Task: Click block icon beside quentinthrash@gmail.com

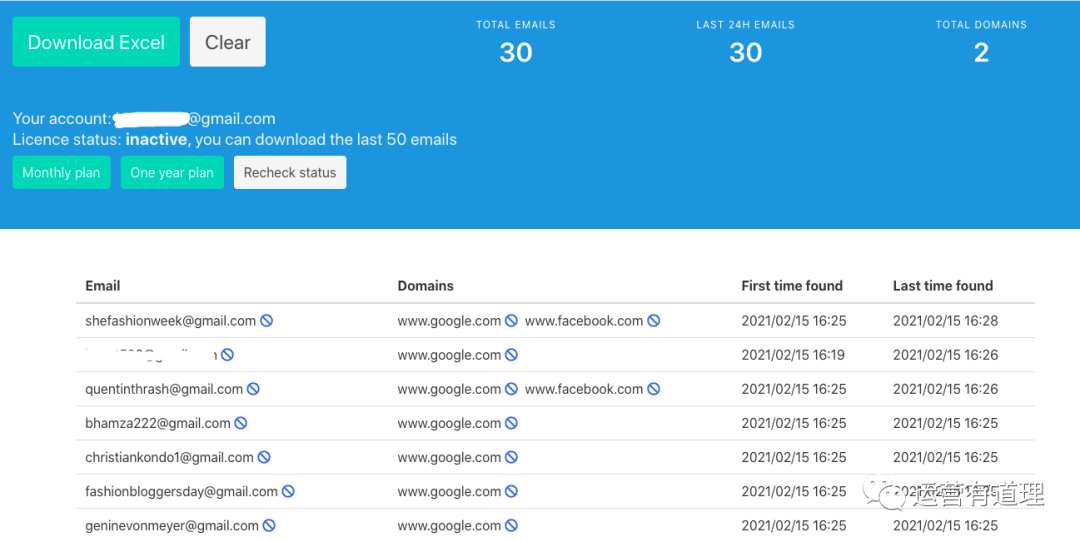Action: tap(254, 389)
